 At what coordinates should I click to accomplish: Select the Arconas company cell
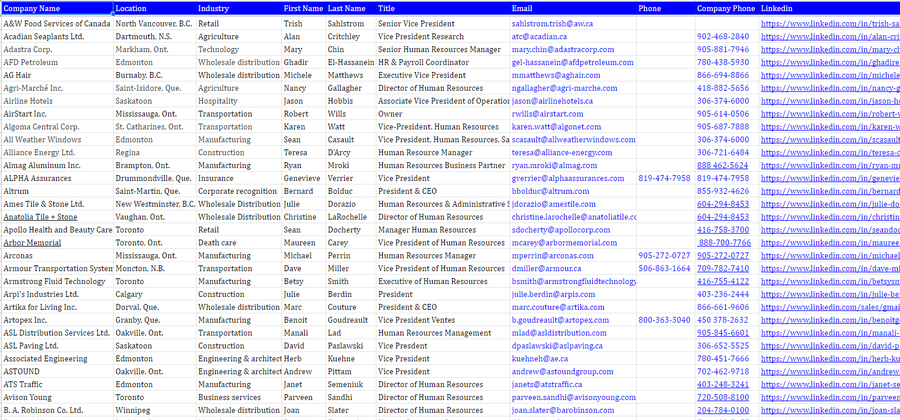tap(57, 256)
